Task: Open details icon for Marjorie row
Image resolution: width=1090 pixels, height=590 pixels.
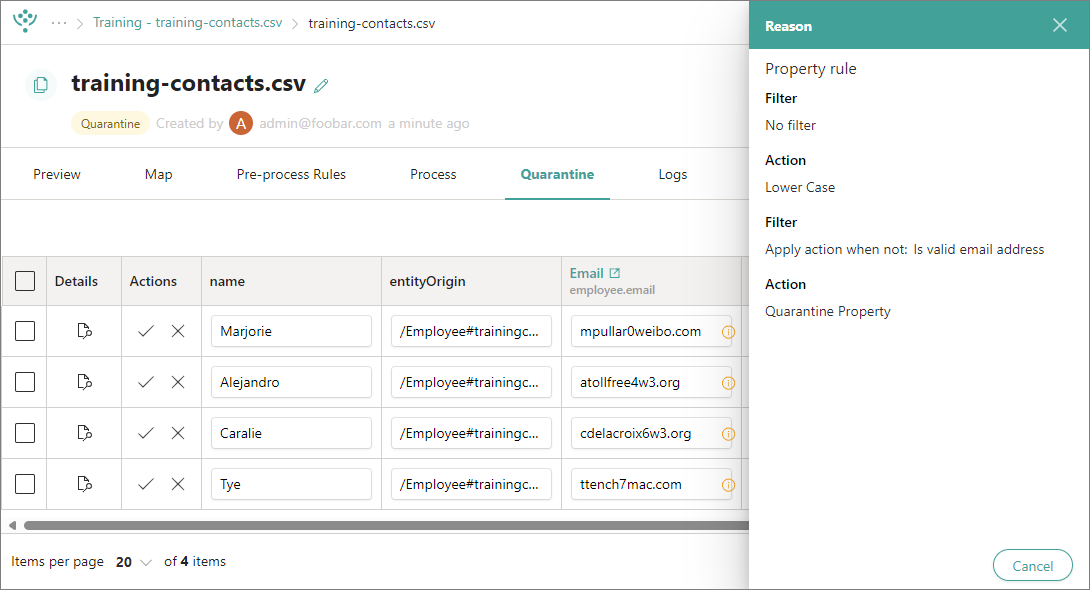Action: pyautogui.click(x=84, y=331)
